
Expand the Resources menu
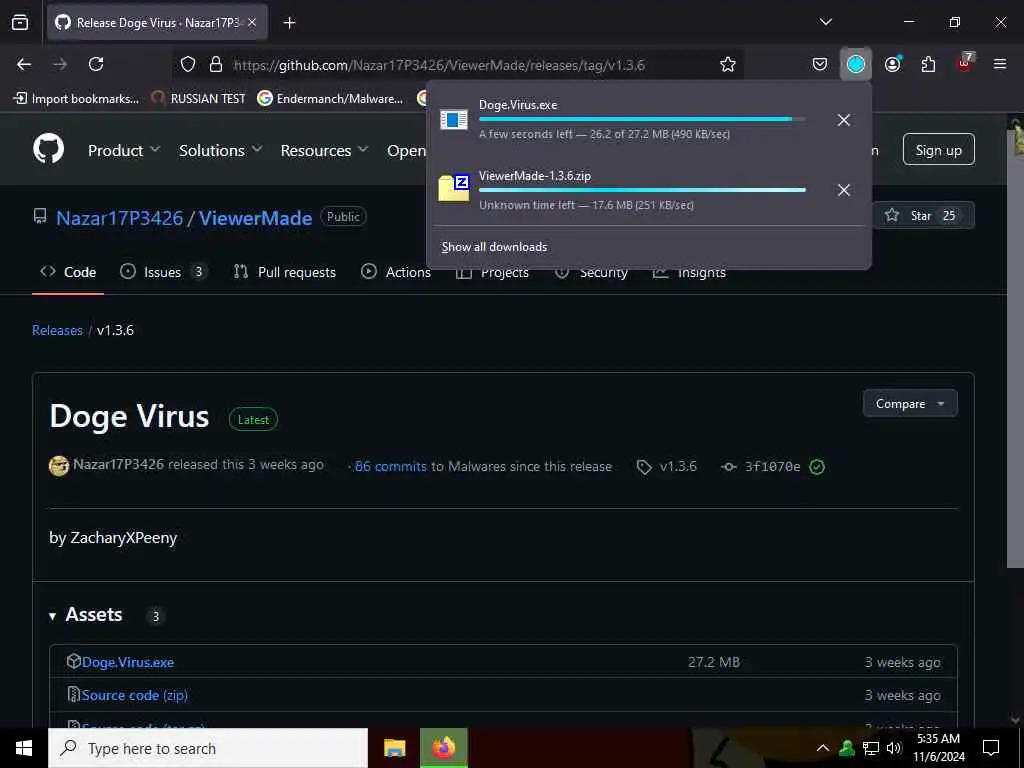[x=325, y=150]
